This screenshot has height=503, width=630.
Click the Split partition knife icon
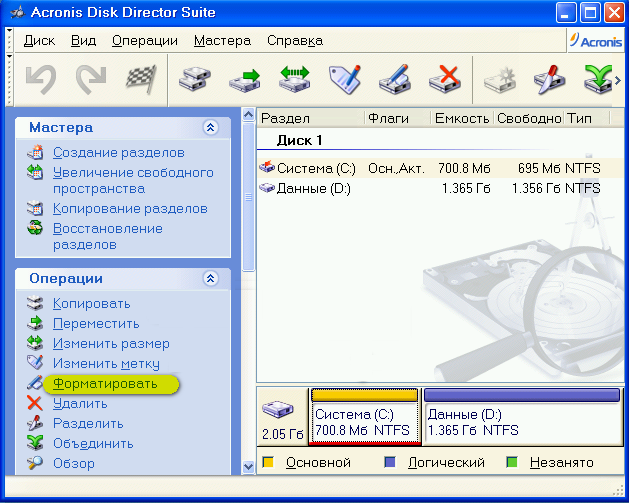(x=550, y=80)
